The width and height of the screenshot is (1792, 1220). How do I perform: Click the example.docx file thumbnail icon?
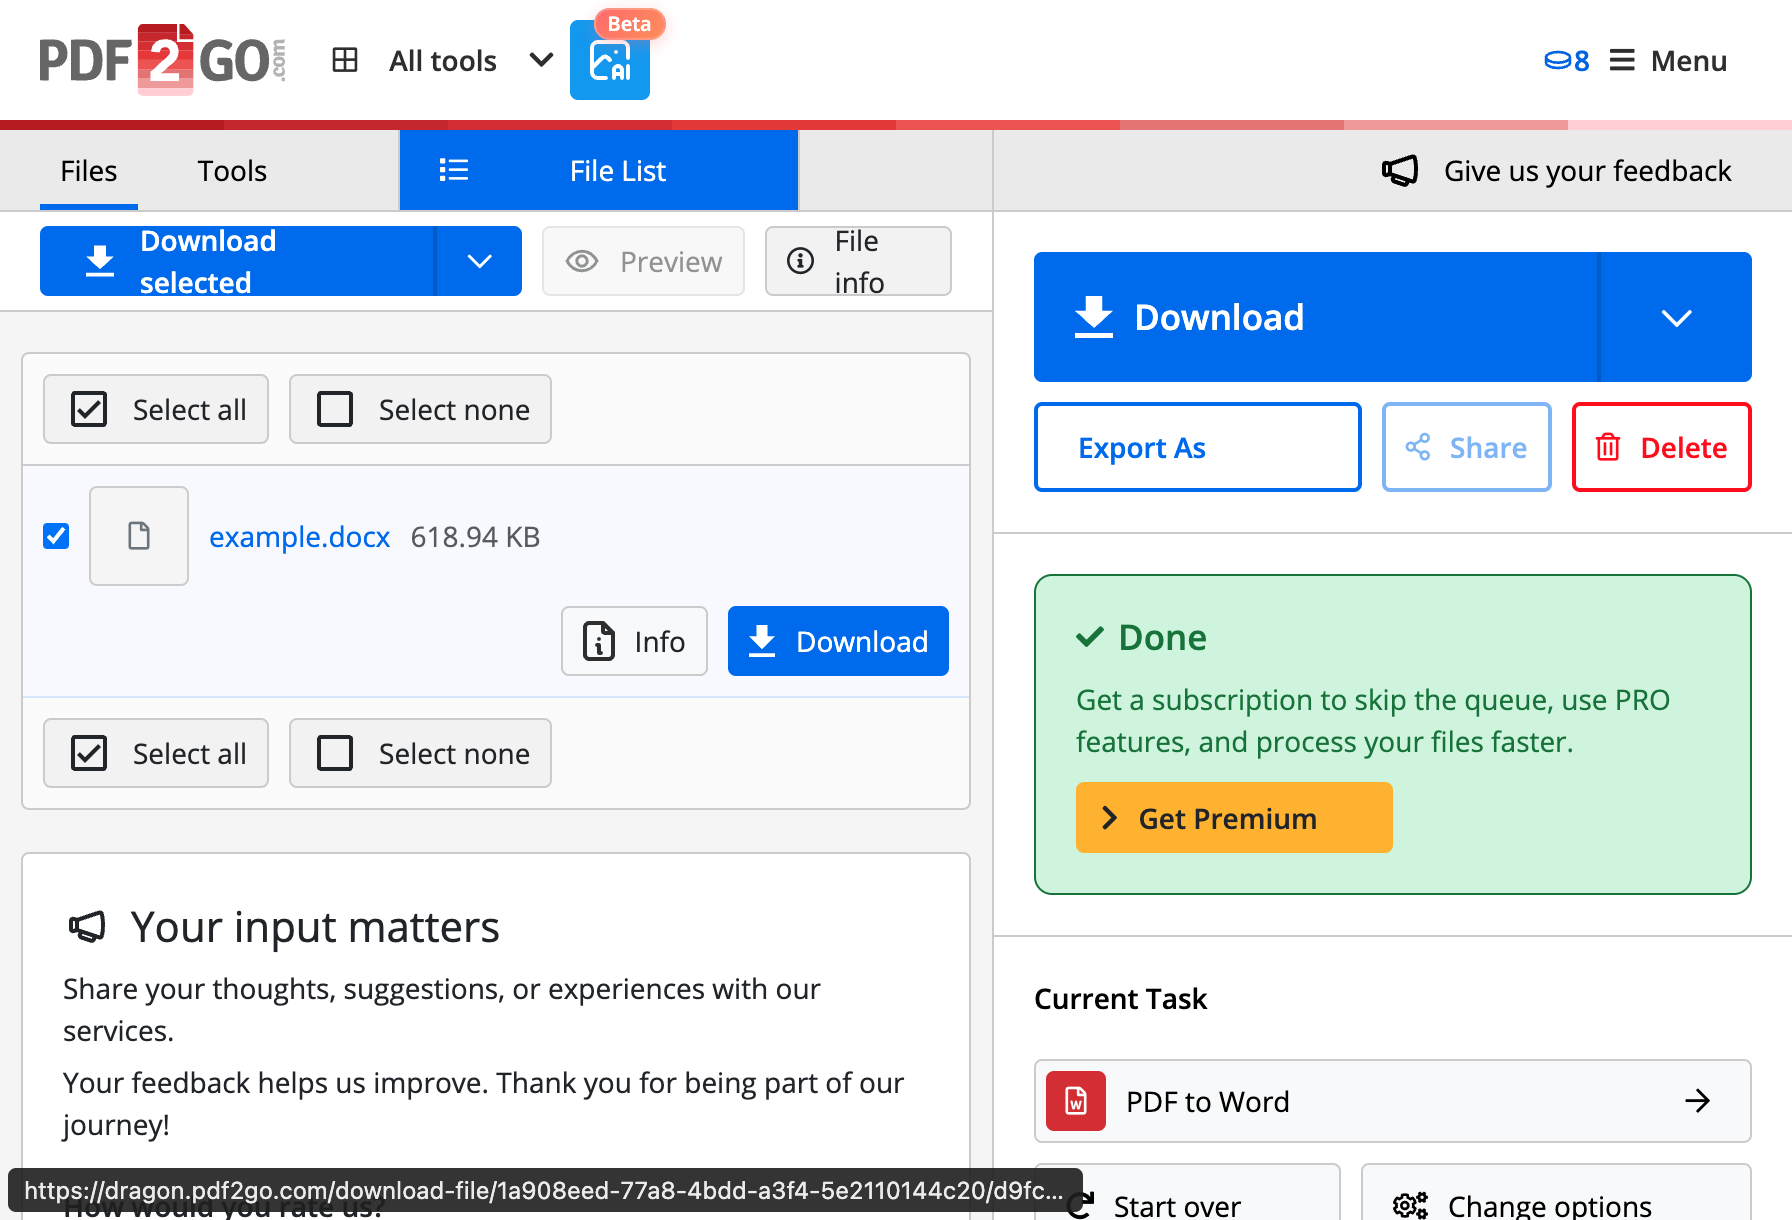tap(139, 536)
